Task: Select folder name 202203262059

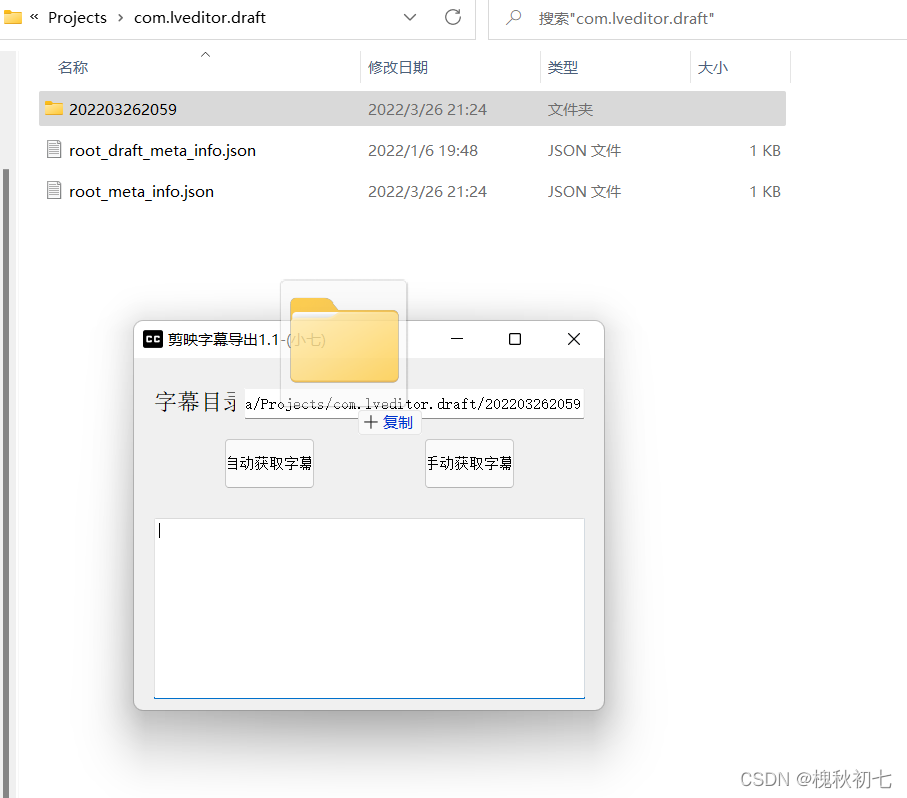Action: pyautogui.click(x=123, y=109)
